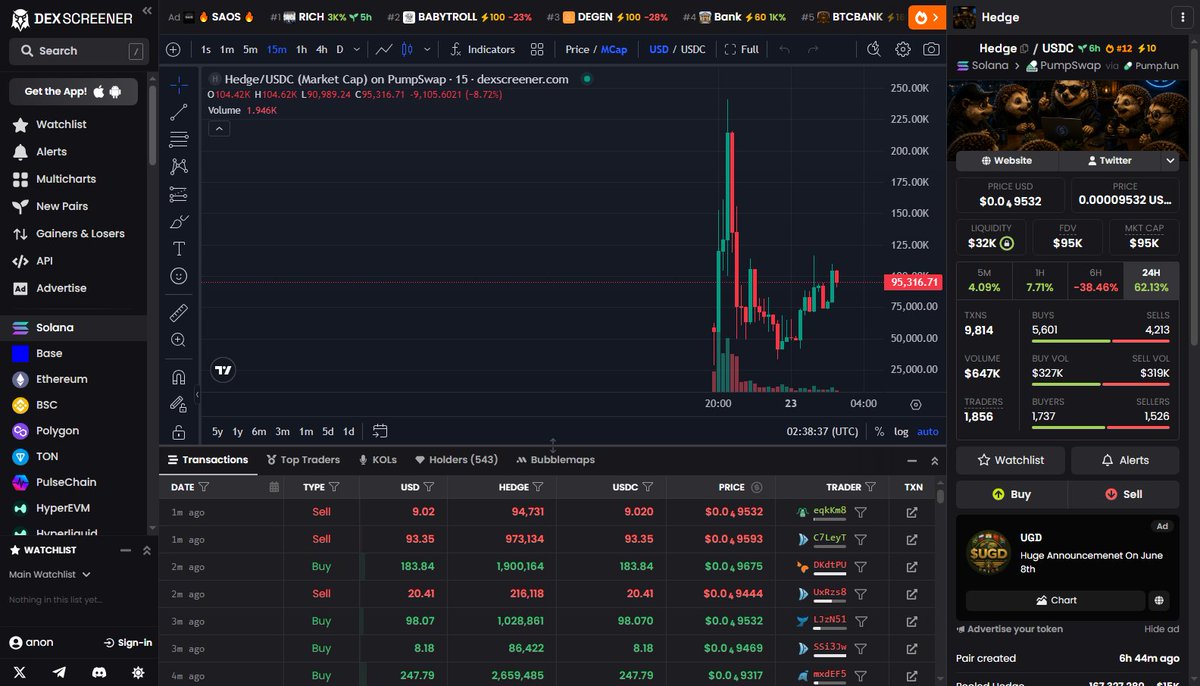Expand more socials dropdown next to Twitter

coord(1170,160)
